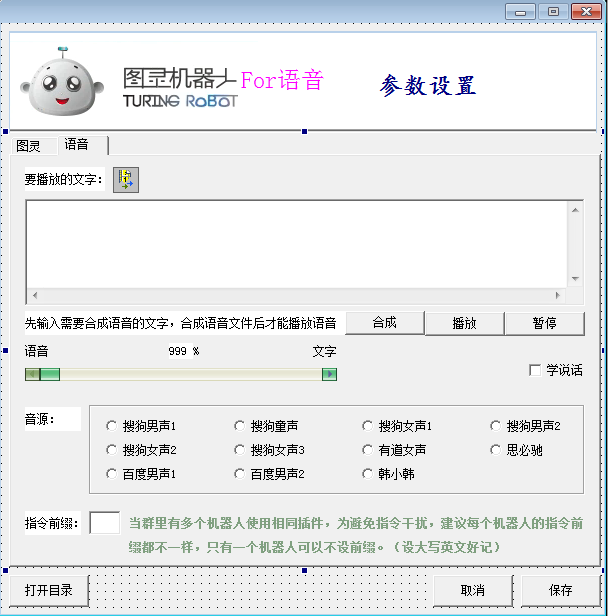608x616 pixels.
Task: Click the slider's left arrow button
Action: 32,374
